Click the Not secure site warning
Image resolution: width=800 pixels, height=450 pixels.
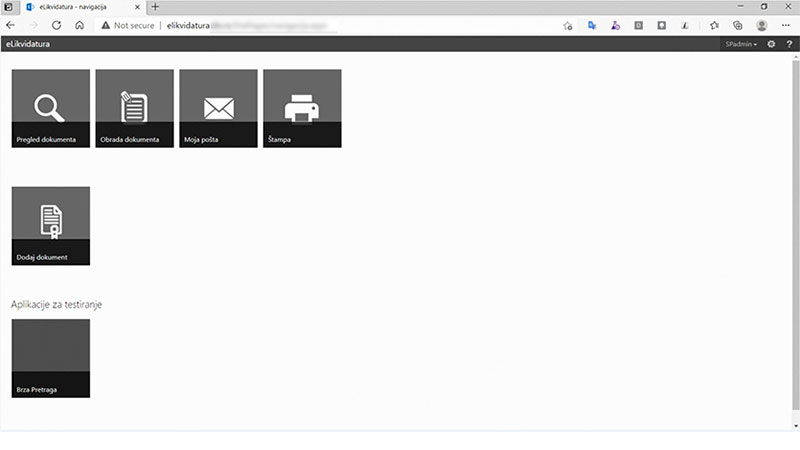coord(128,25)
